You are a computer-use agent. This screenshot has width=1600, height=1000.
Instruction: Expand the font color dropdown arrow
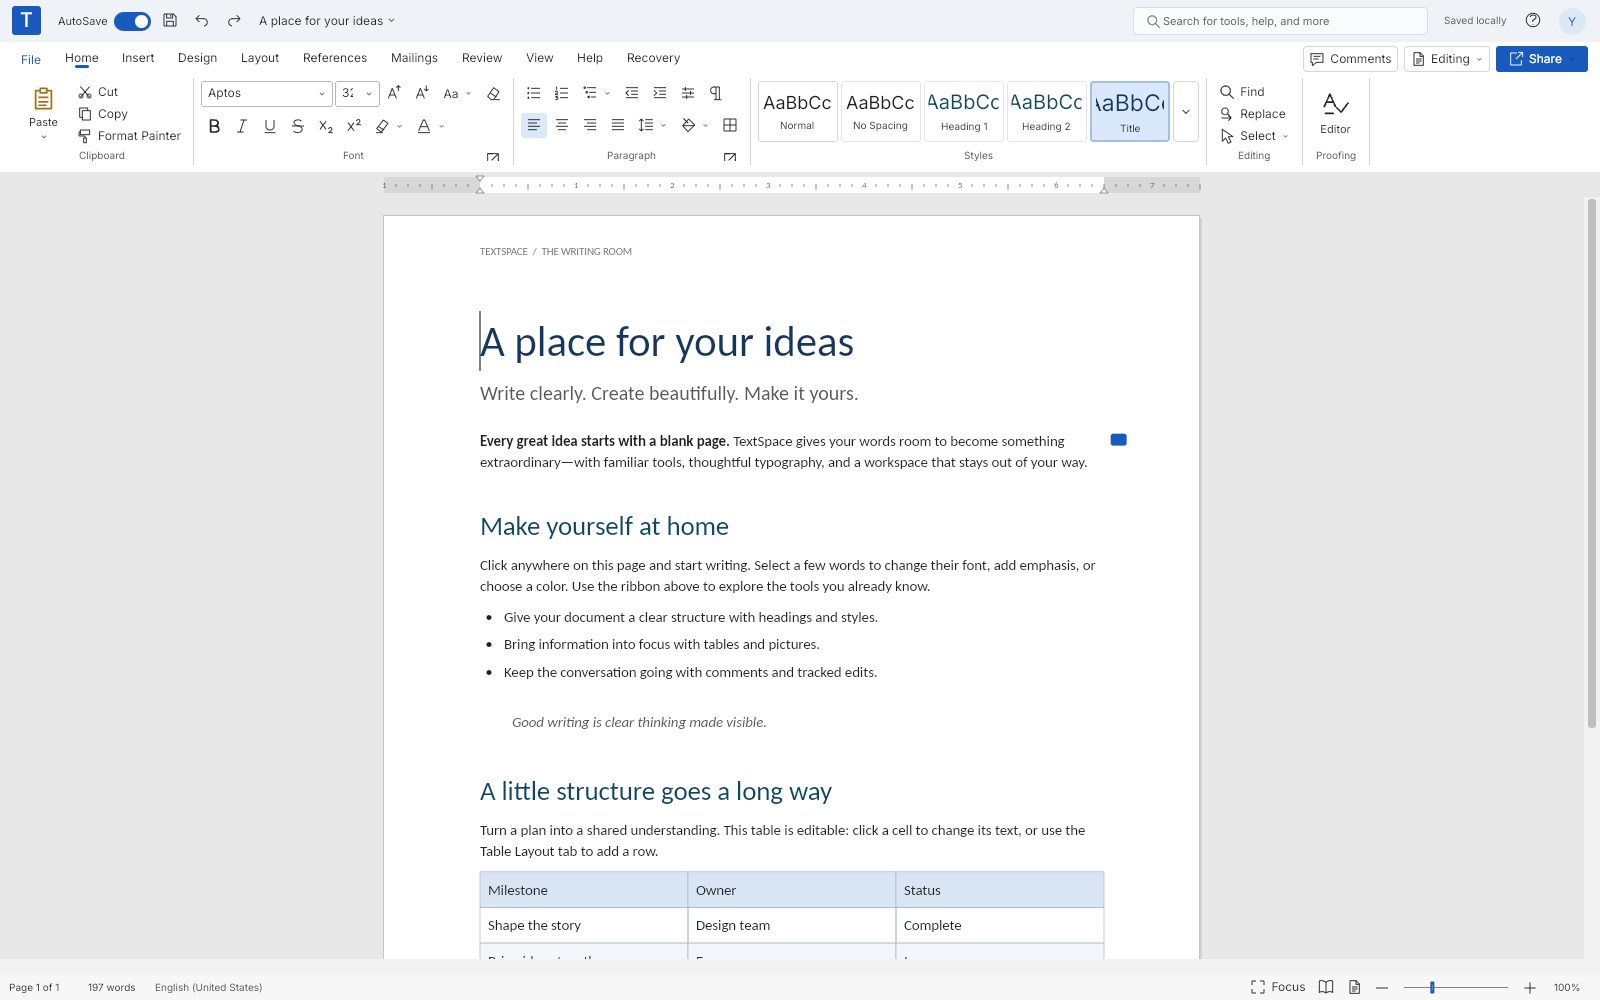441,127
